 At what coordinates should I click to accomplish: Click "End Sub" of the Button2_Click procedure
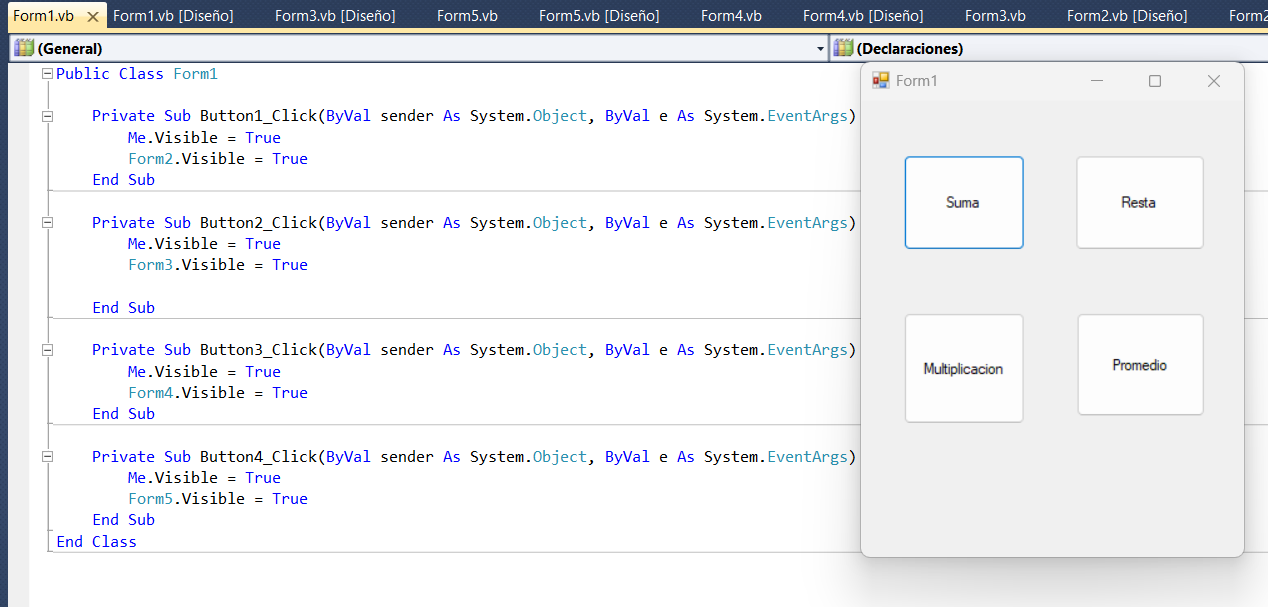[123, 308]
